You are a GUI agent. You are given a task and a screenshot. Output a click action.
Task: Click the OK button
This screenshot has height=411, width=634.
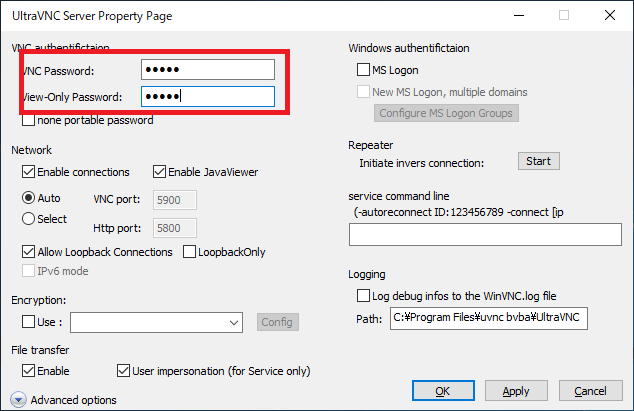(443, 391)
